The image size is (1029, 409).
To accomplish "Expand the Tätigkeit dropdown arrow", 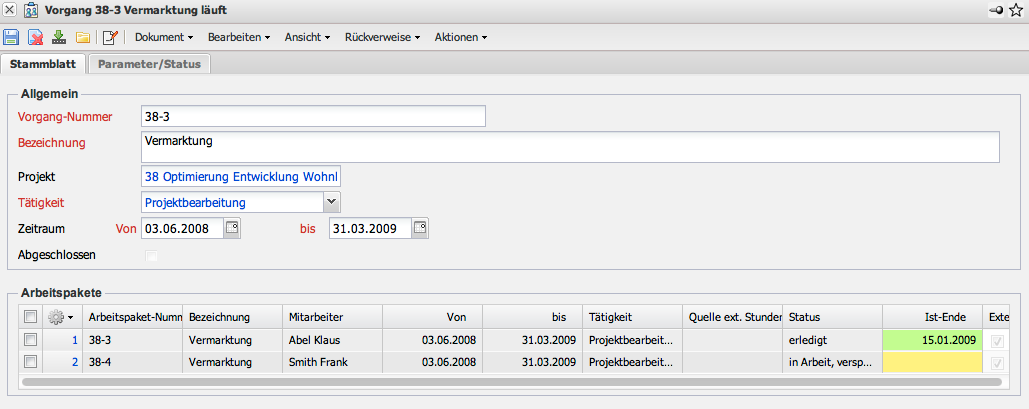I will tap(332, 202).
